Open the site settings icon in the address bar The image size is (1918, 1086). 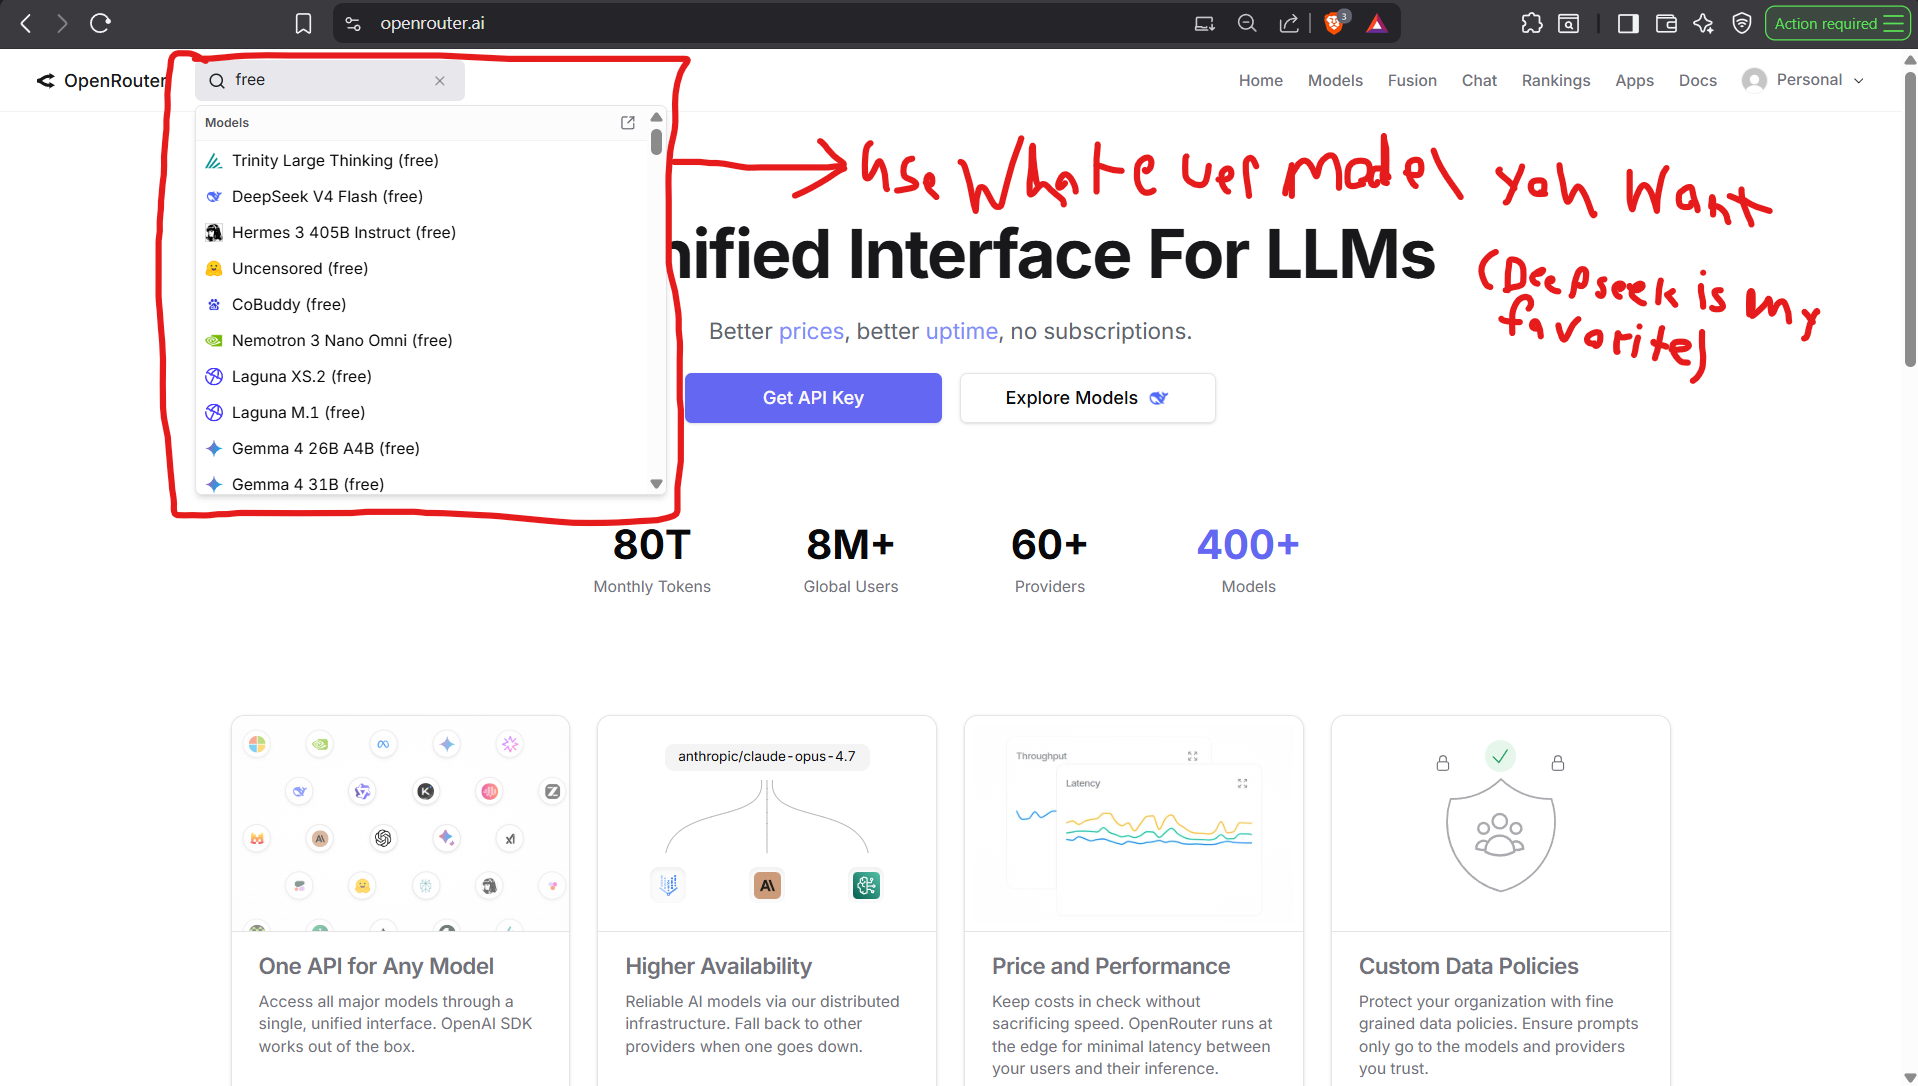[353, 23]
